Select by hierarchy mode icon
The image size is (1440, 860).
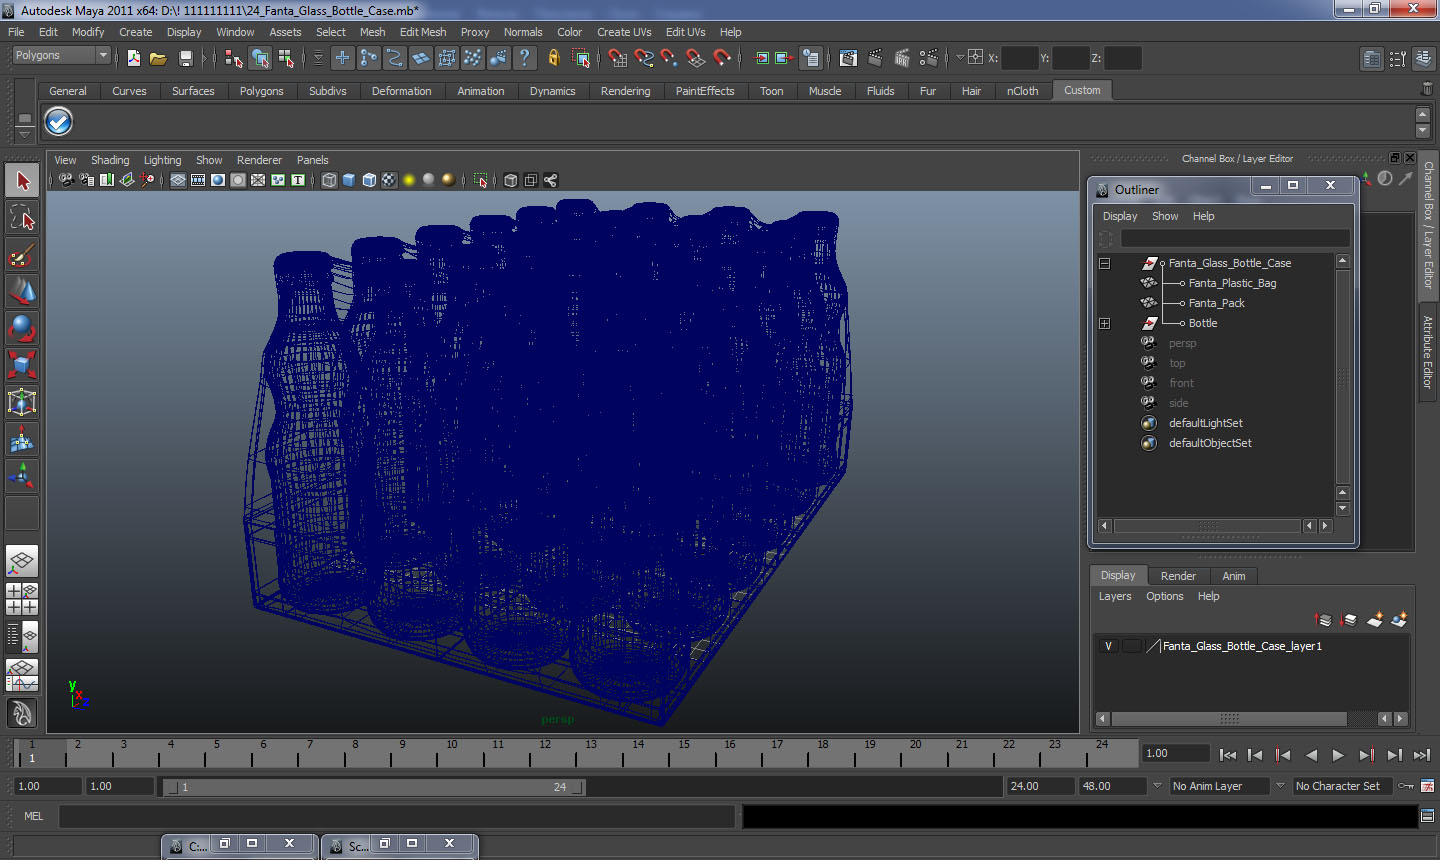[234, 58]
